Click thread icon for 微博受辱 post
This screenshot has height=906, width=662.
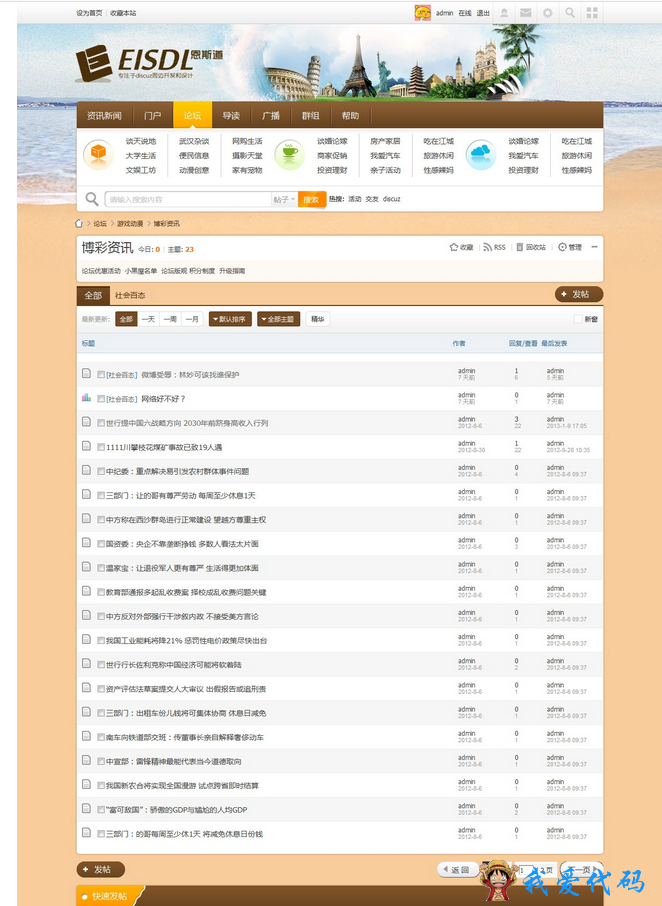pyautogui.click(x=86, y=373)
